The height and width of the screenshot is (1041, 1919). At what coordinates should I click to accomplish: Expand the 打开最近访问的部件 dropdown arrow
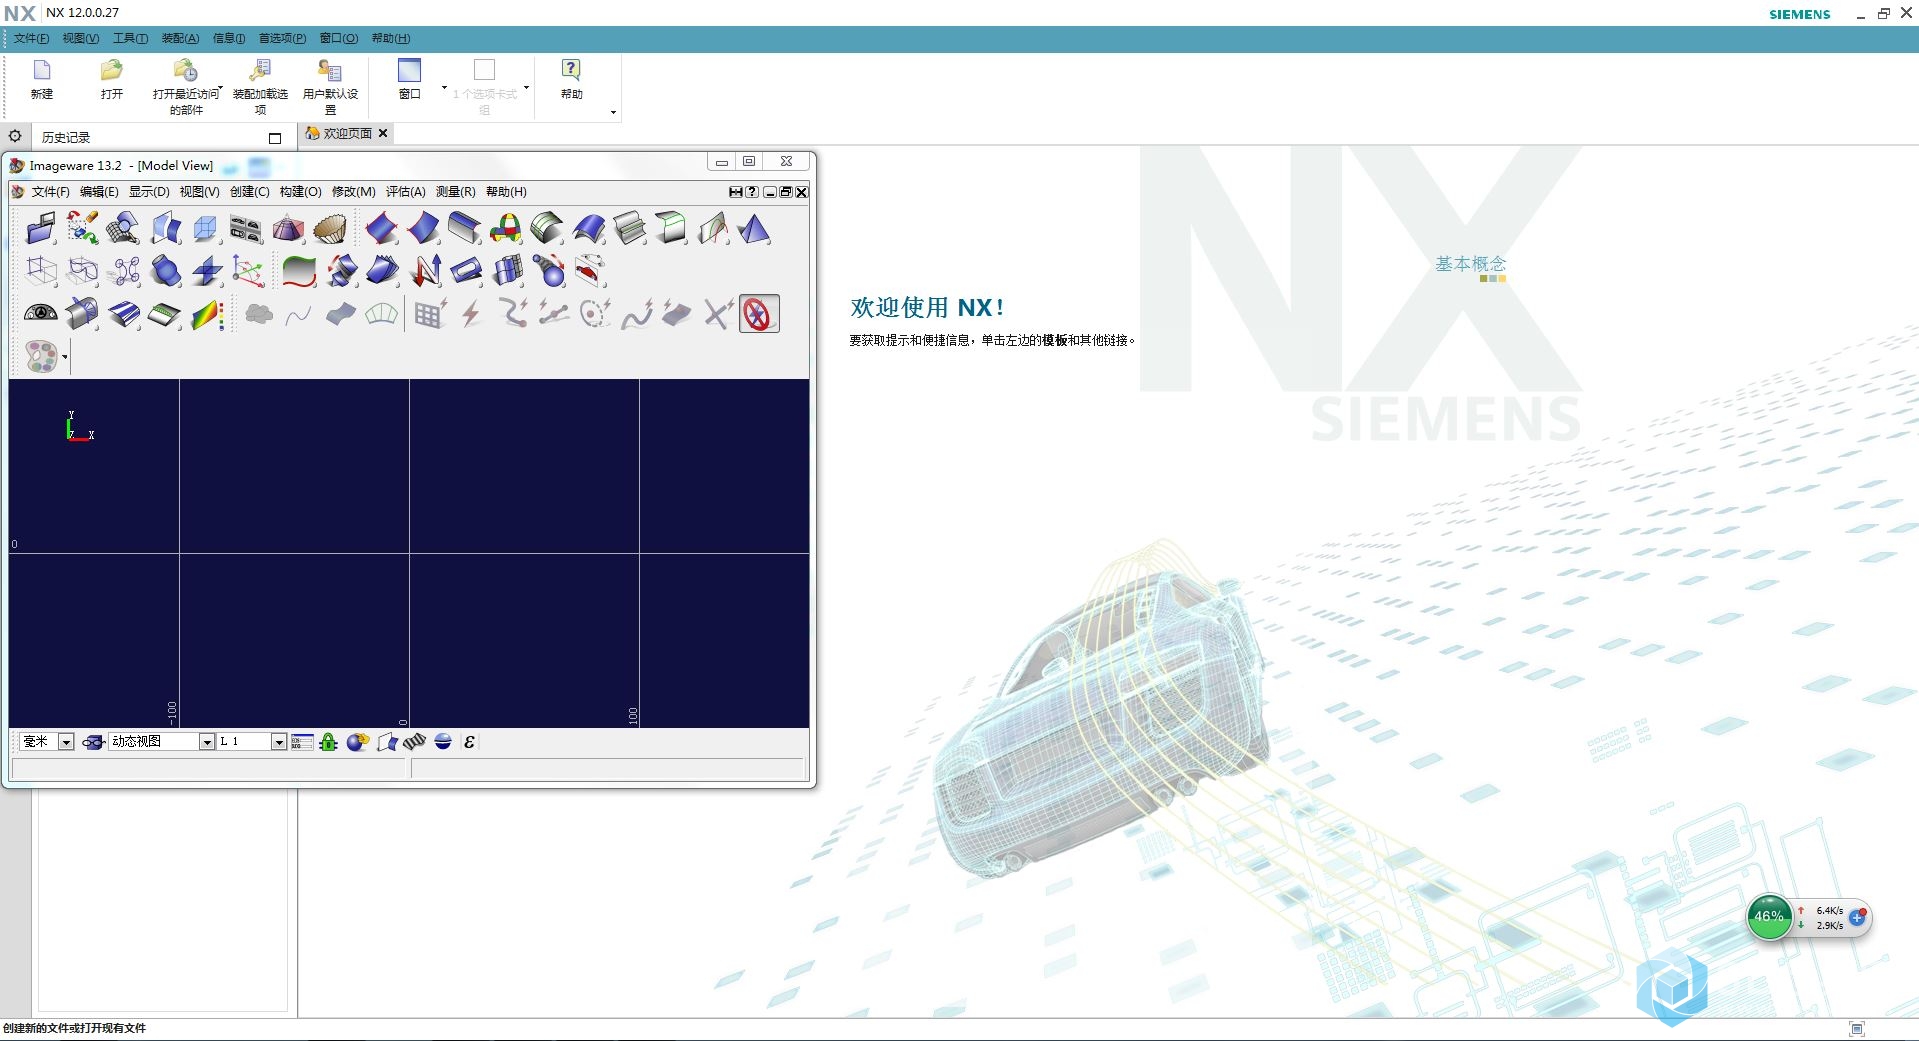220,88
